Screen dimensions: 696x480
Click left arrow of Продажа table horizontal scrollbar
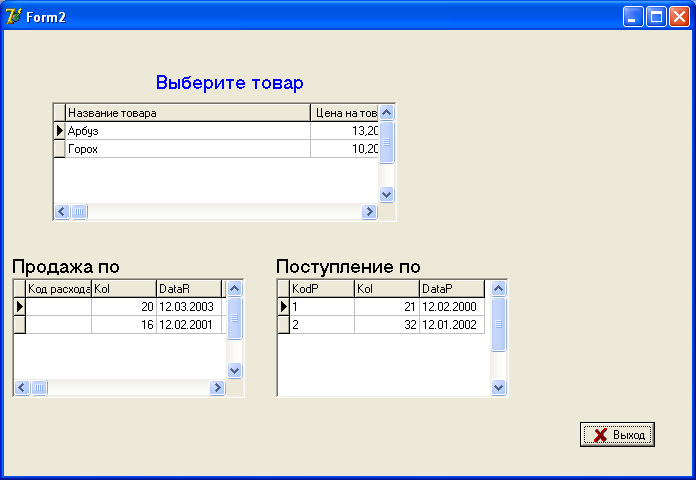tap(22, 388)
